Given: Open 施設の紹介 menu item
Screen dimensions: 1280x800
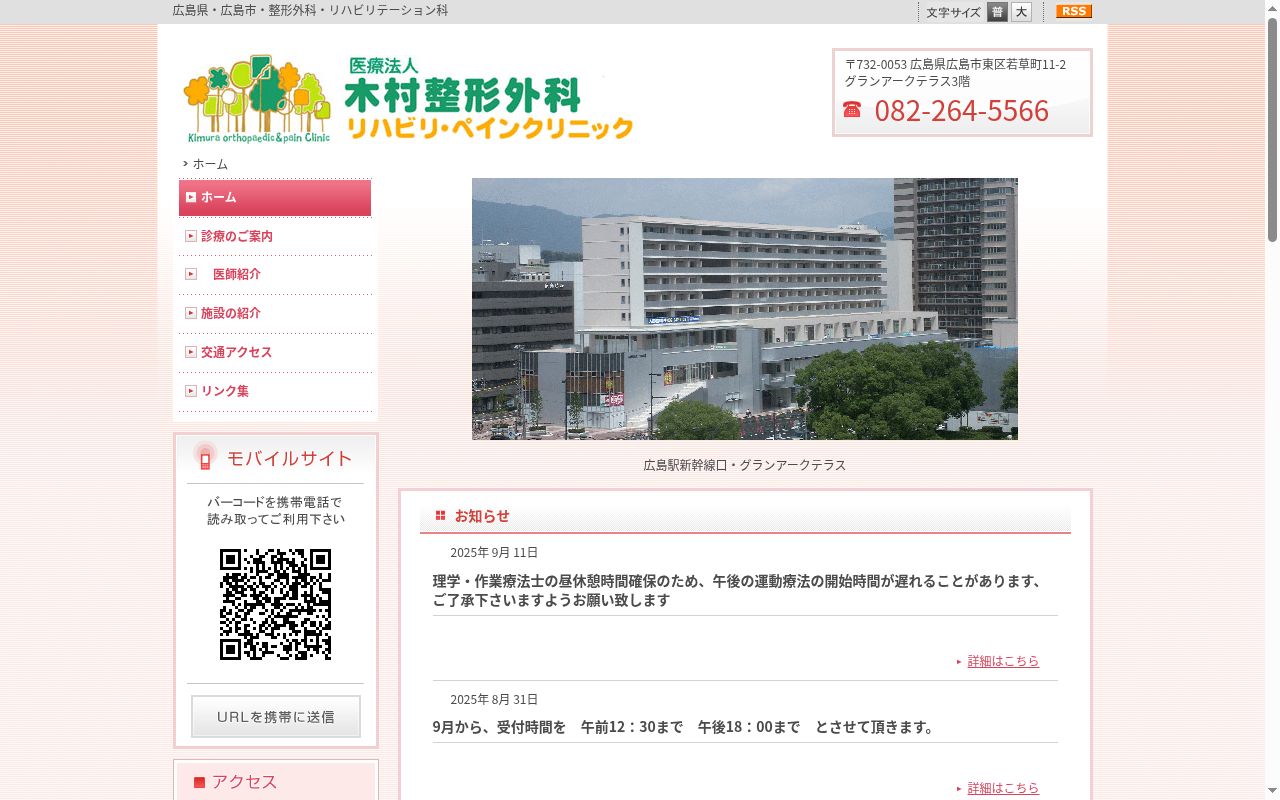Looking at the screenshot, I should (x=231, y=313).
